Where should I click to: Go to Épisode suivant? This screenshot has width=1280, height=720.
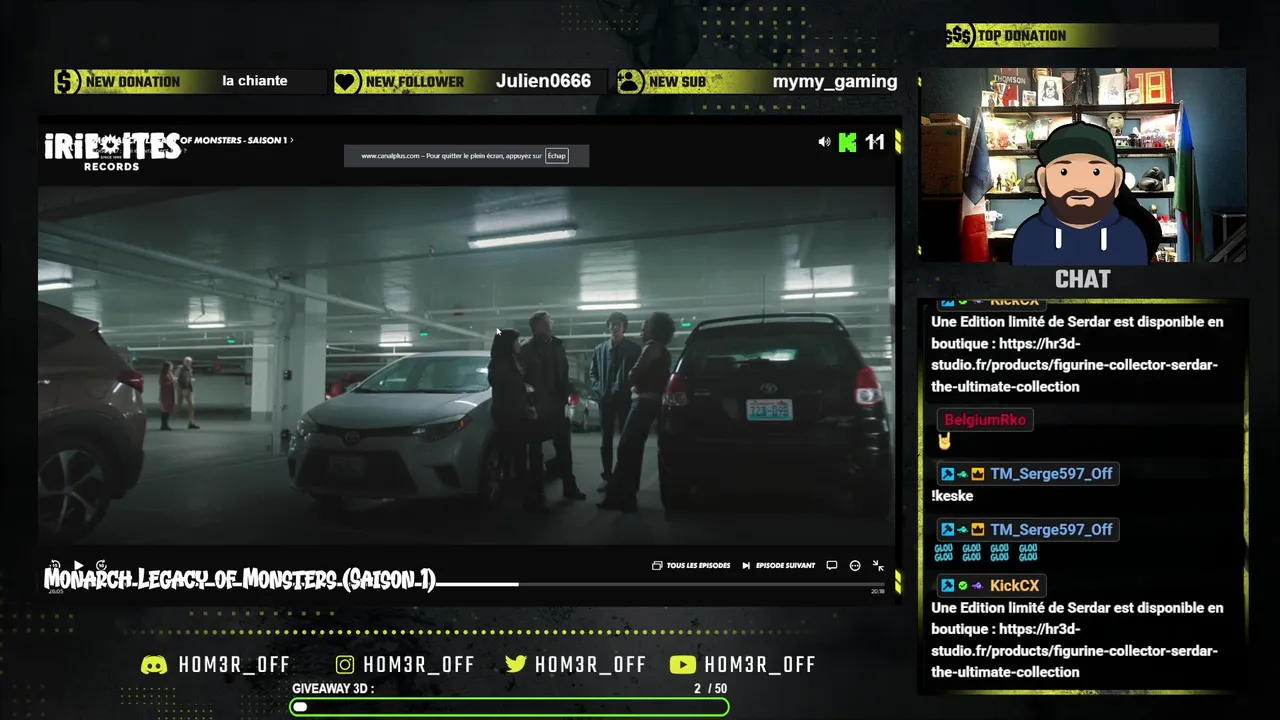pyautogui.click(x=779, y=565)
